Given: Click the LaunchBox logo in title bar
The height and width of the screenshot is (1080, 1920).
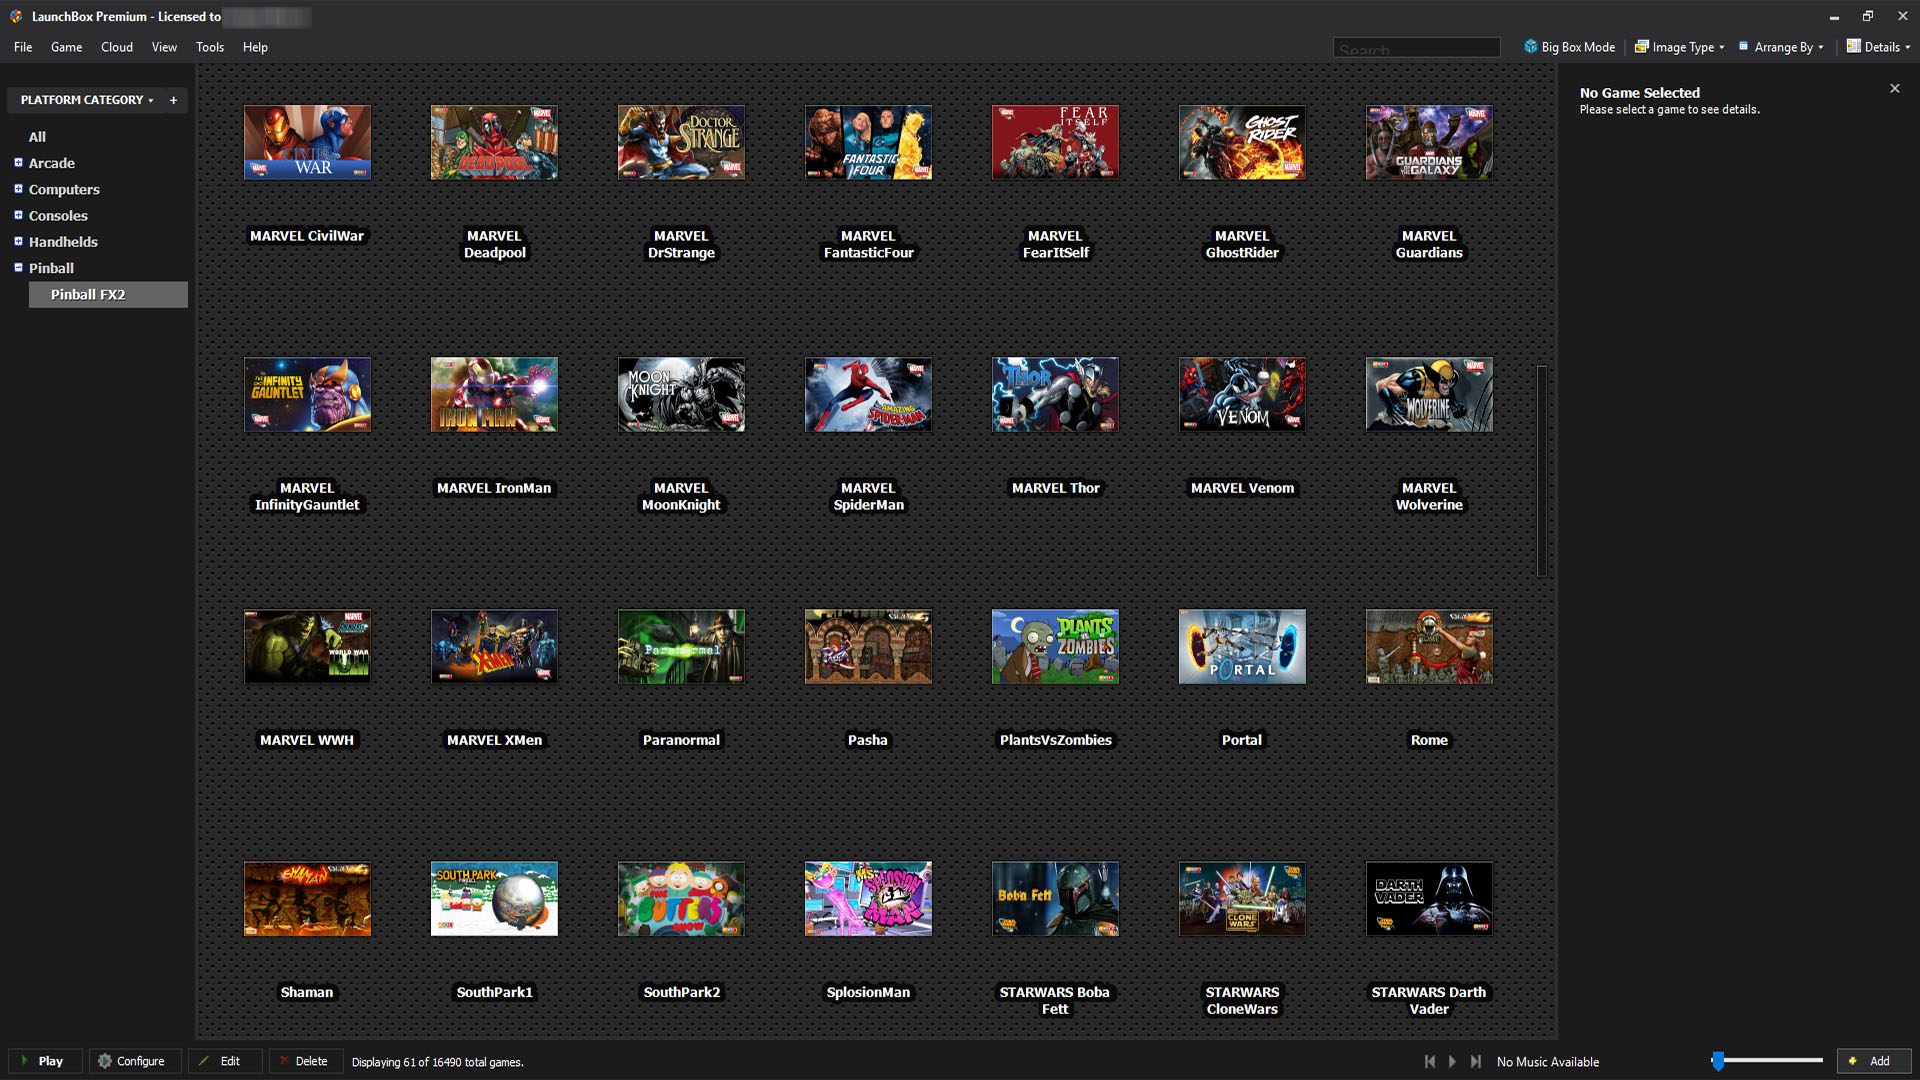Looking at the screenshot, I should [16, 16].
